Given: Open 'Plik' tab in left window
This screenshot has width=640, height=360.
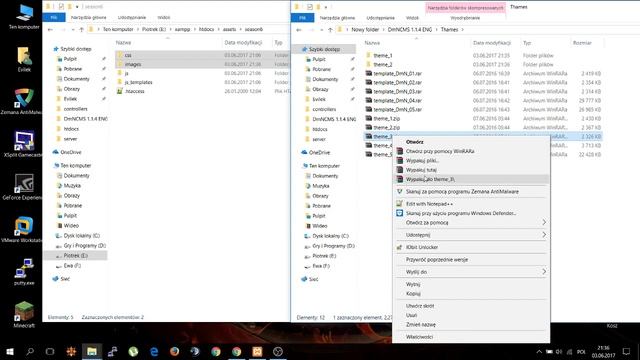Looking at the screenshot, I should tap(54, 18).
